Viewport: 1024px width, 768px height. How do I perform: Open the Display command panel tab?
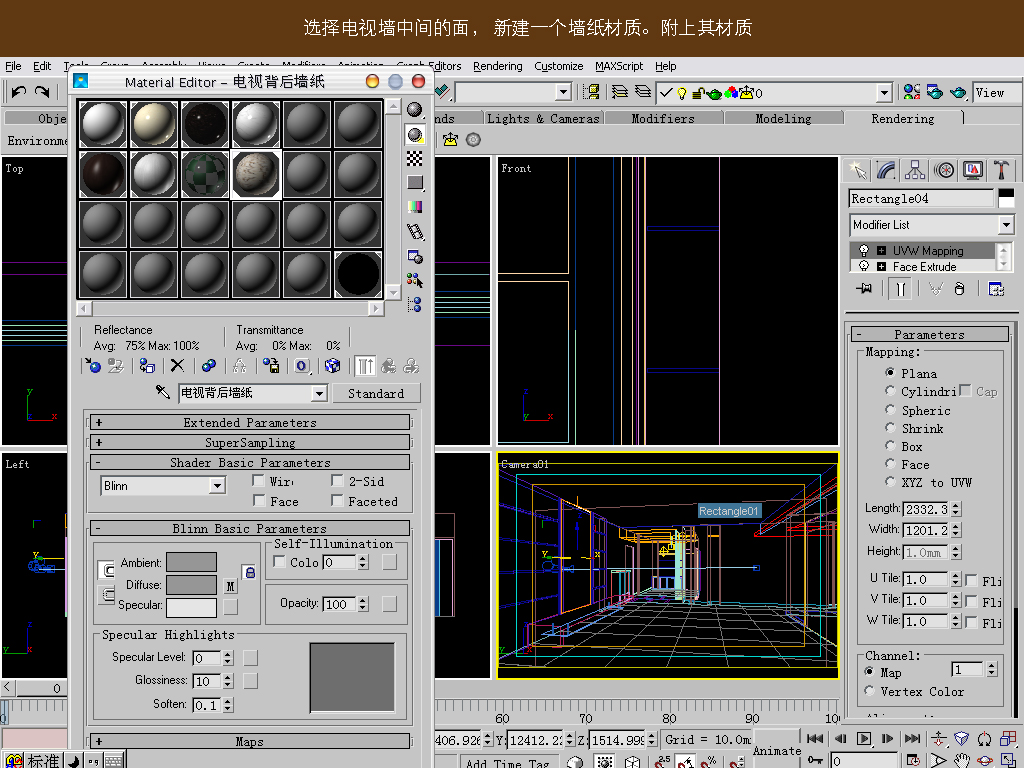[x=972, y=170]
